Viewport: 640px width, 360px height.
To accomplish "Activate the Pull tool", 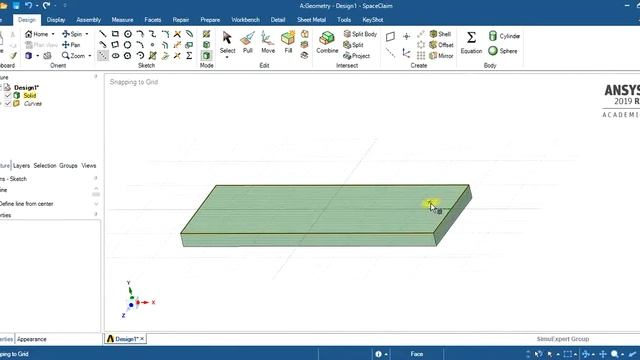I will click(247, 42).
